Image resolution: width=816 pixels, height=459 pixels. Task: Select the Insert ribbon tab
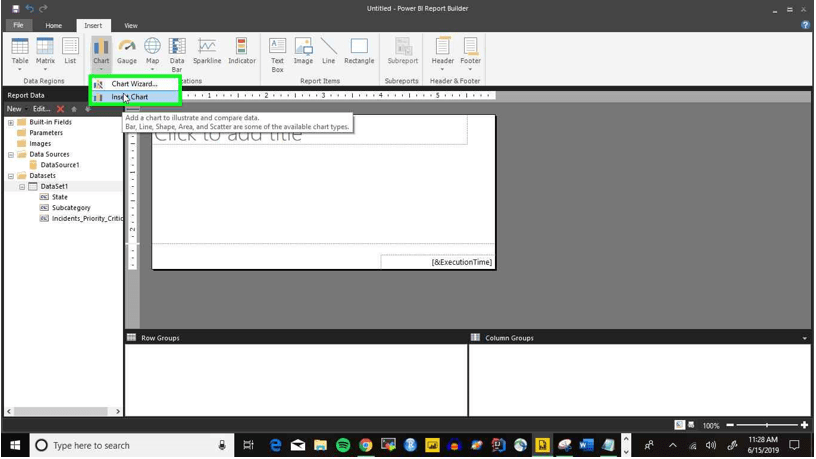[x=93, y=25]
